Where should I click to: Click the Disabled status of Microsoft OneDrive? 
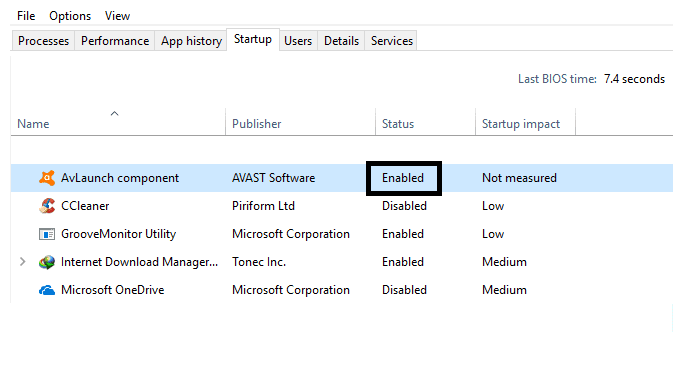click(404, 290)
